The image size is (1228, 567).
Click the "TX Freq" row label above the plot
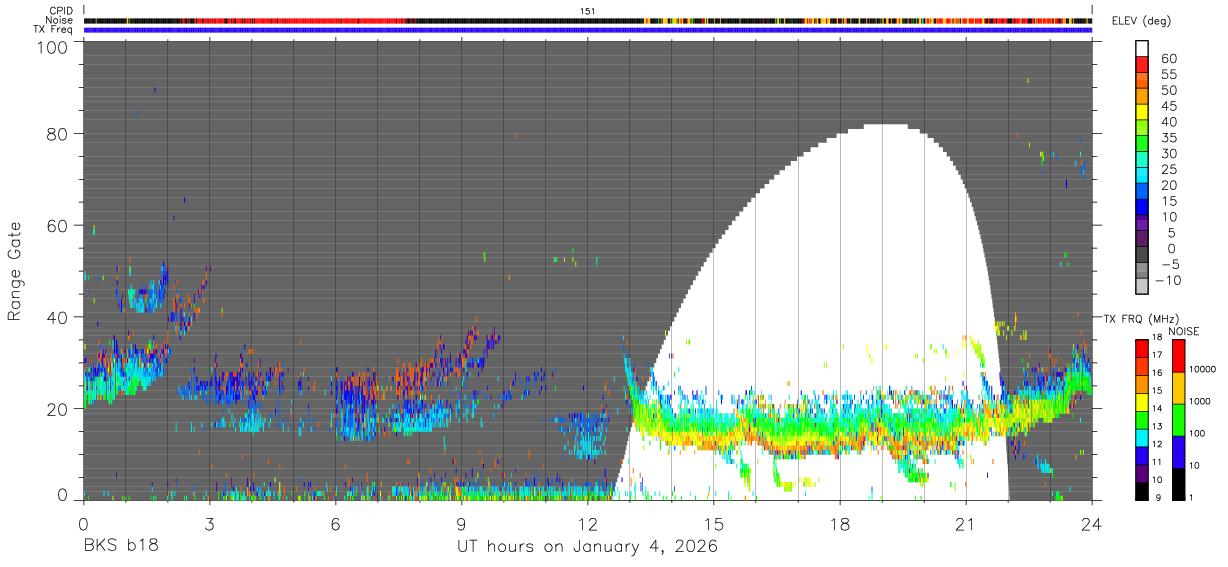[54, 30]
